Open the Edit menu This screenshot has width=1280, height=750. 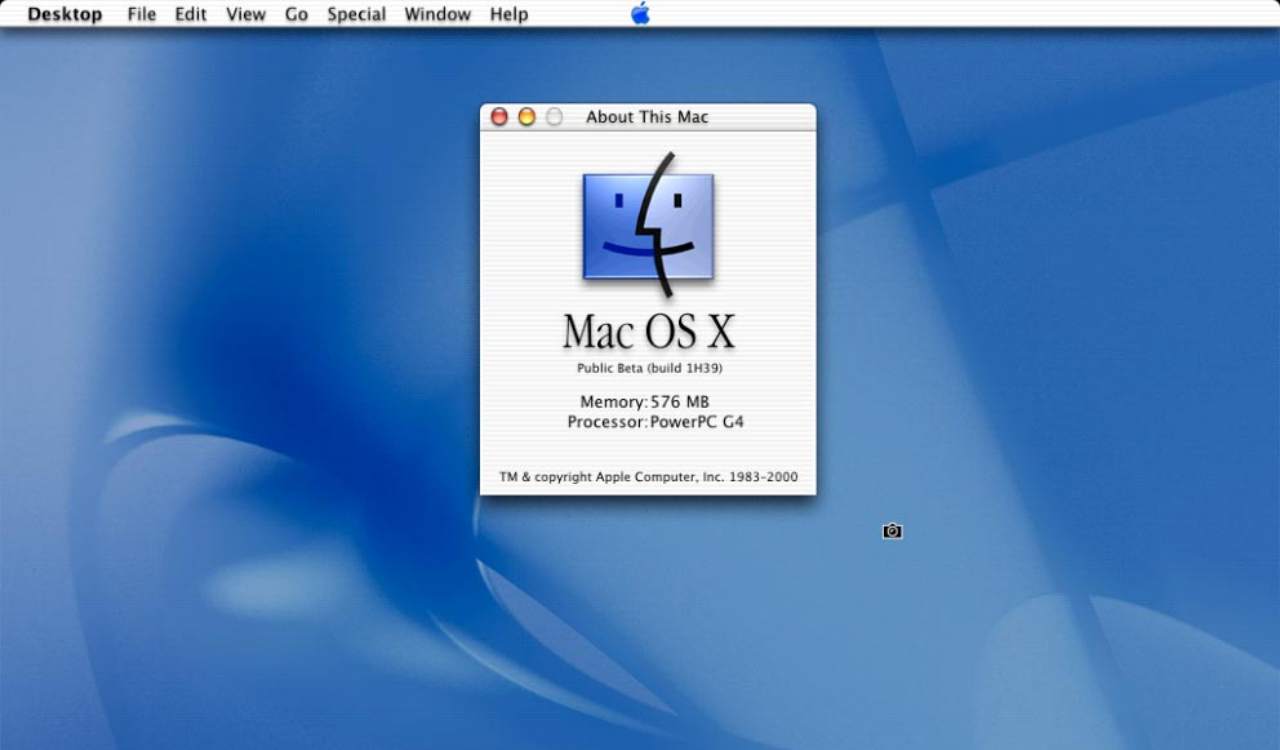click(191, 14)
